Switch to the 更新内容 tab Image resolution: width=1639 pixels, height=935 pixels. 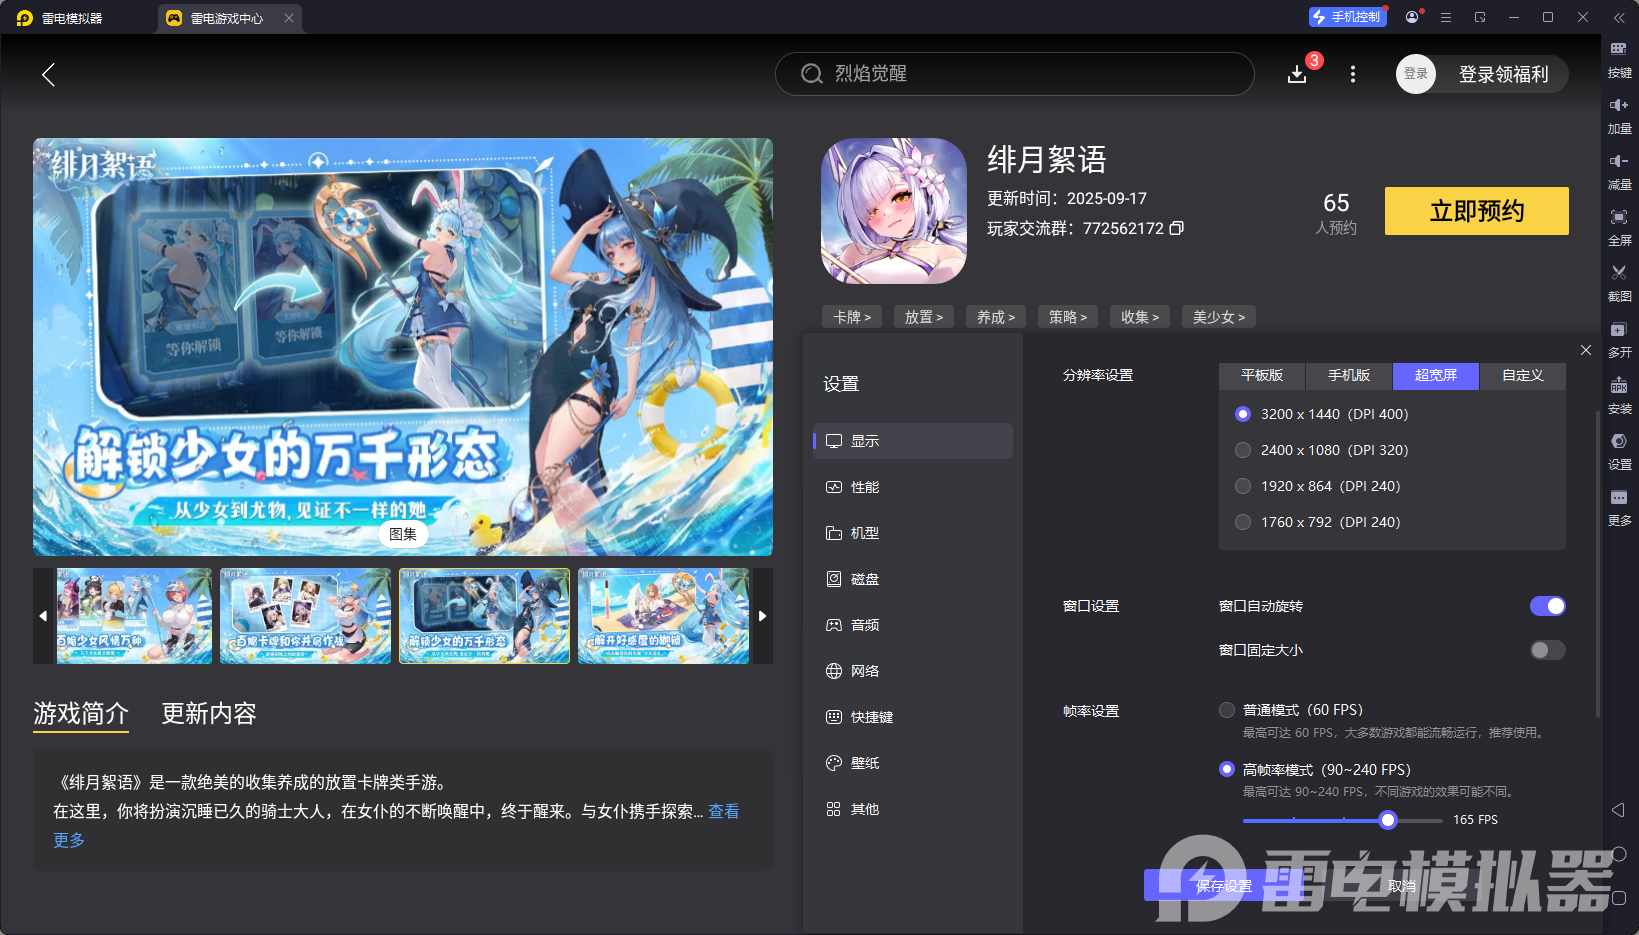(x=208, y=714)
